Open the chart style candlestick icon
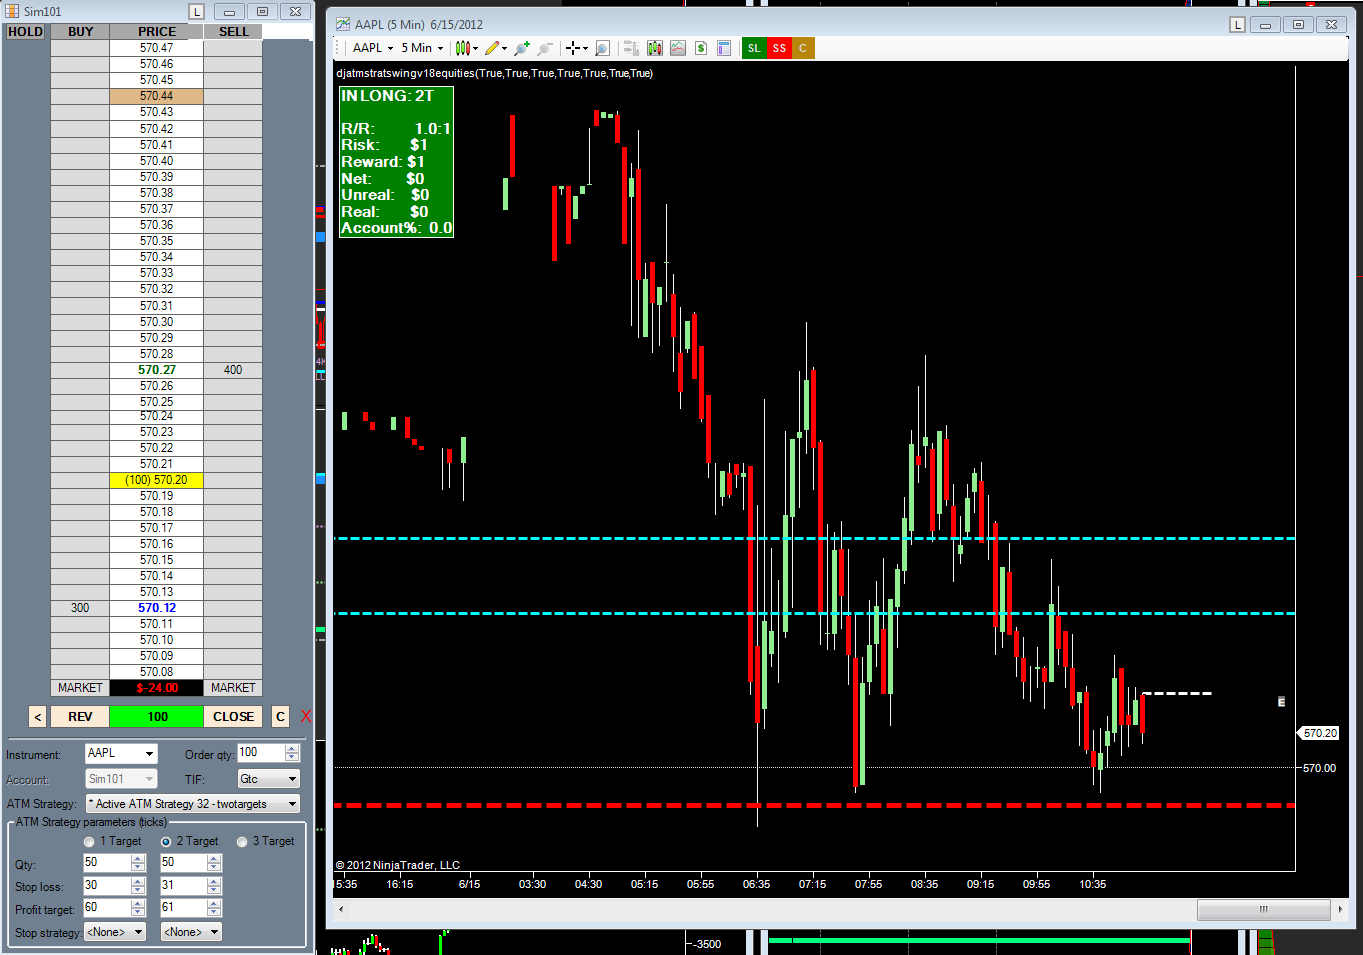 click(x=462, y=48)
